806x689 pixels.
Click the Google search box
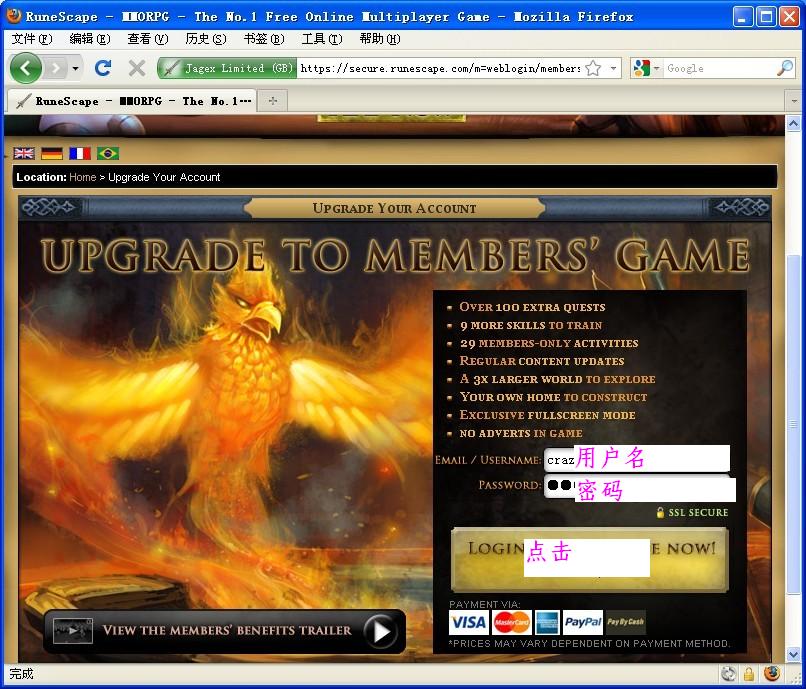(719, 68)
